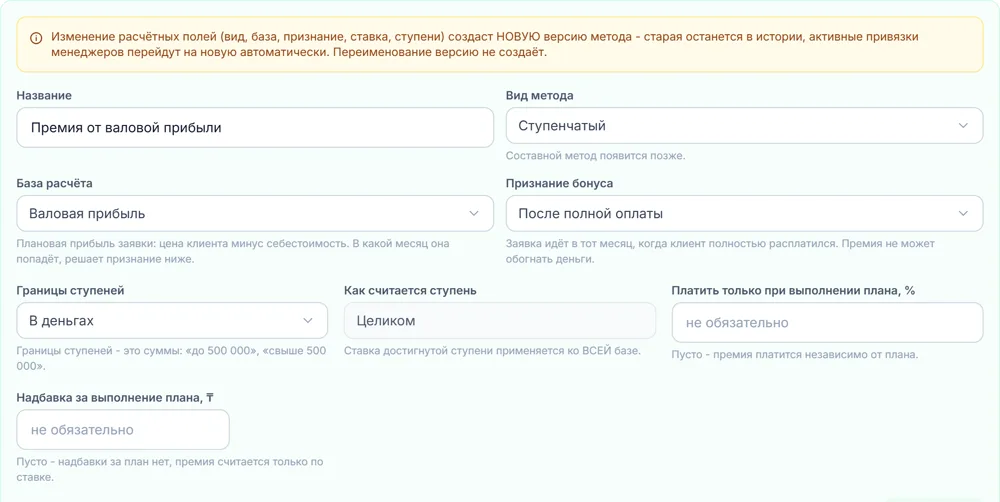Click the label Как считается ступень
Image resolution: width=1000 pixels, height=502 pixels.
point(410,290)
